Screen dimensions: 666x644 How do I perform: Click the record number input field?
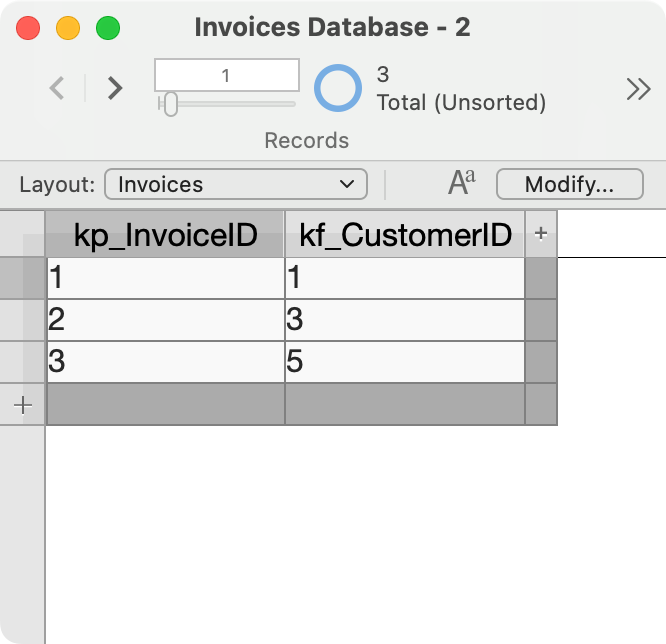click(x=227, y=75)
